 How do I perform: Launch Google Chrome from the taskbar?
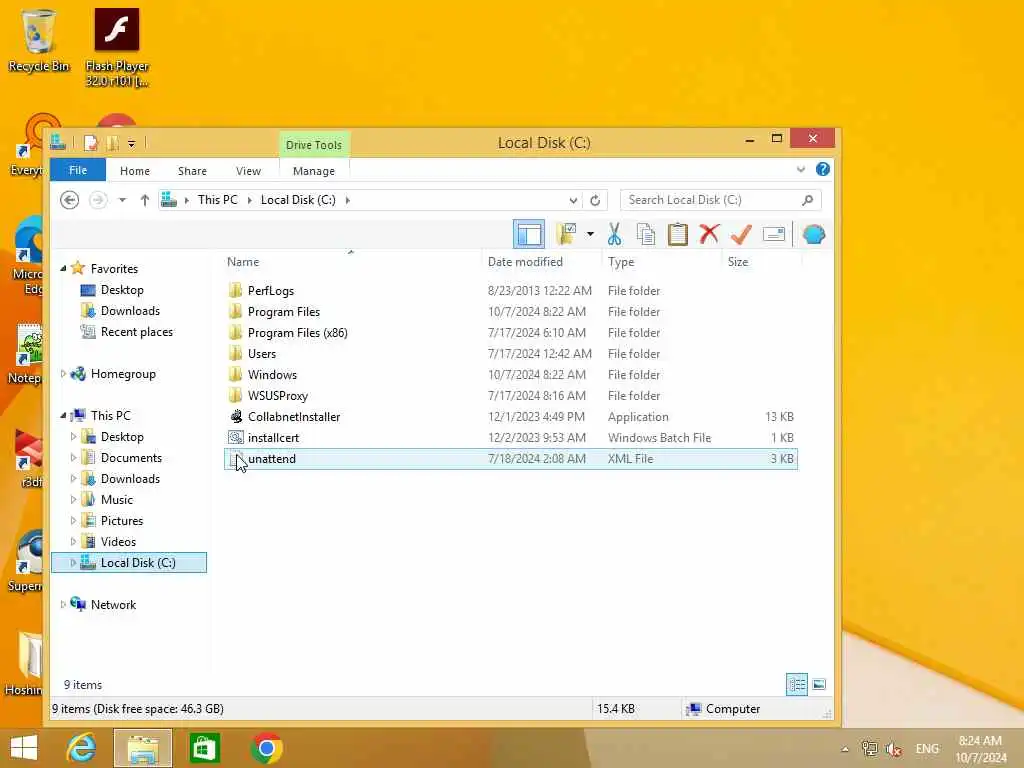point(266,748)
